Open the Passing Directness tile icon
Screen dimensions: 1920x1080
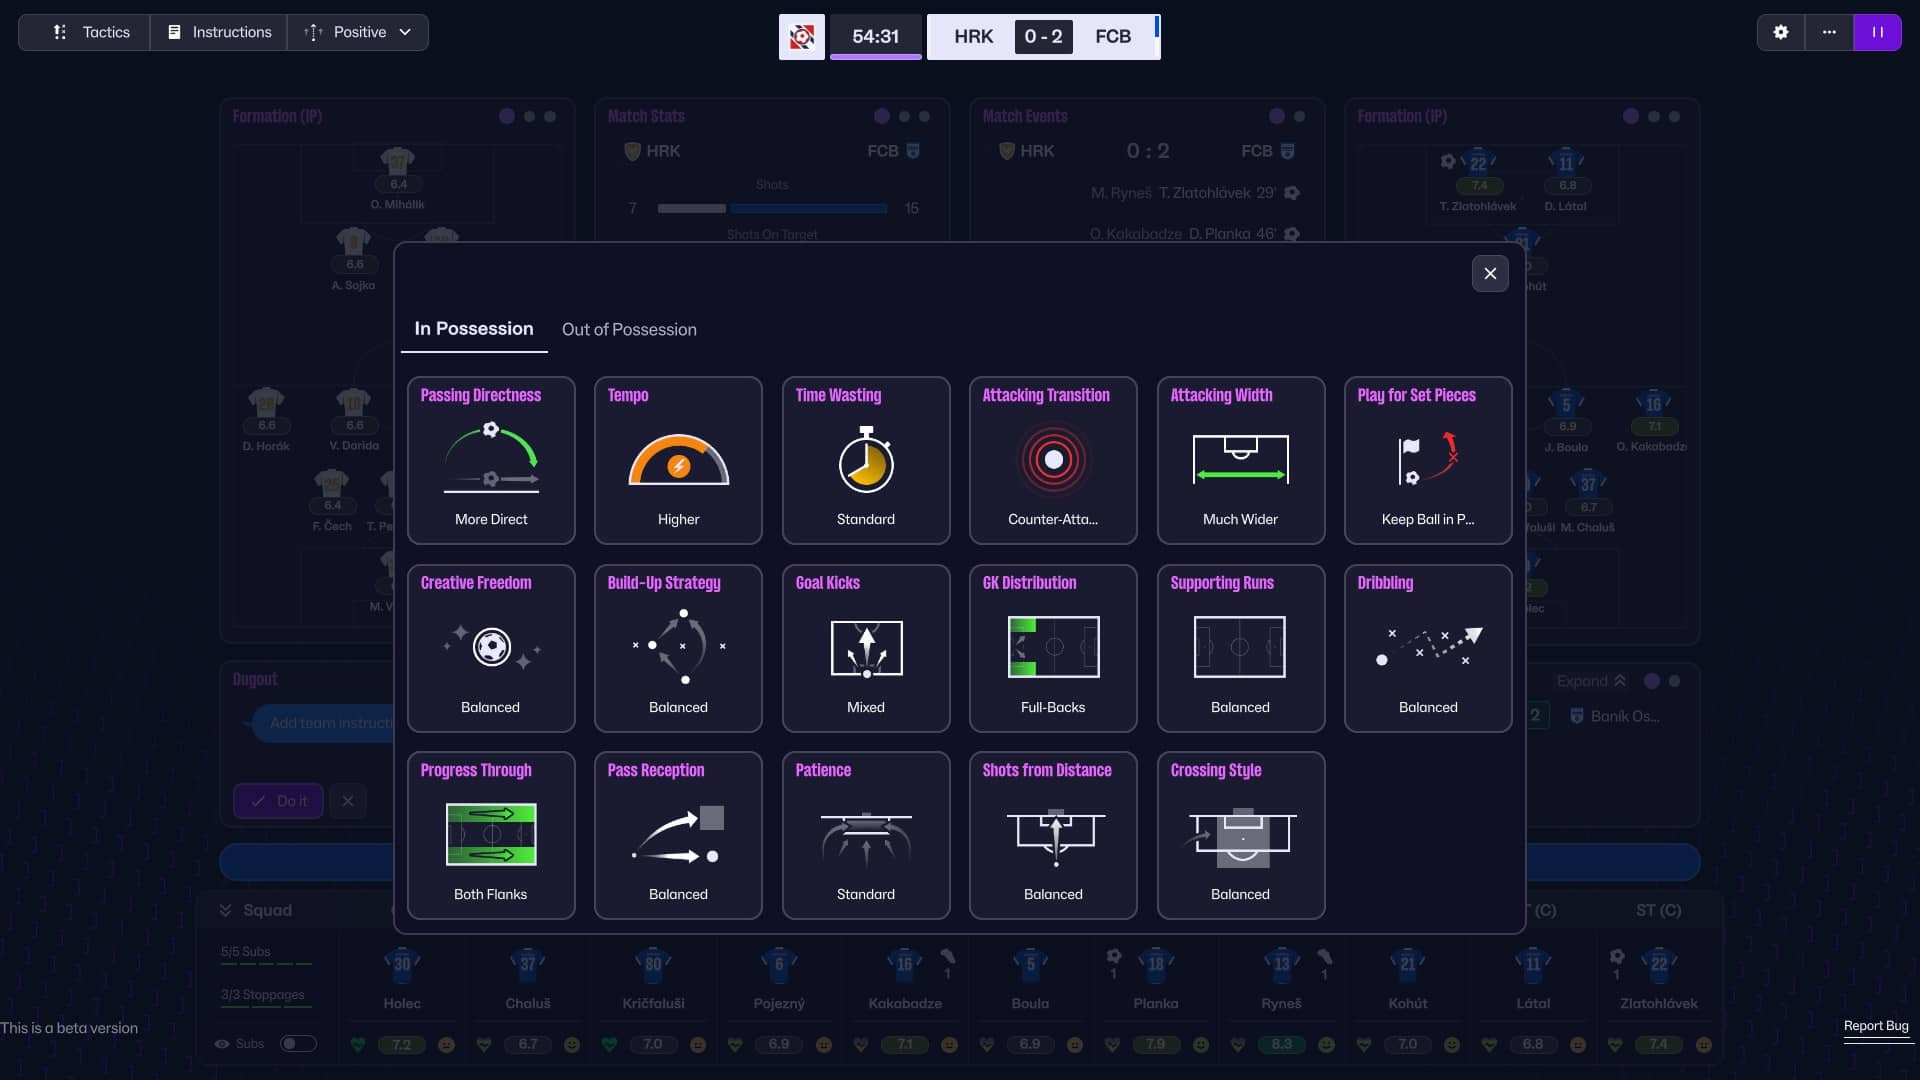pyautogui.click(x=491, y=459)
